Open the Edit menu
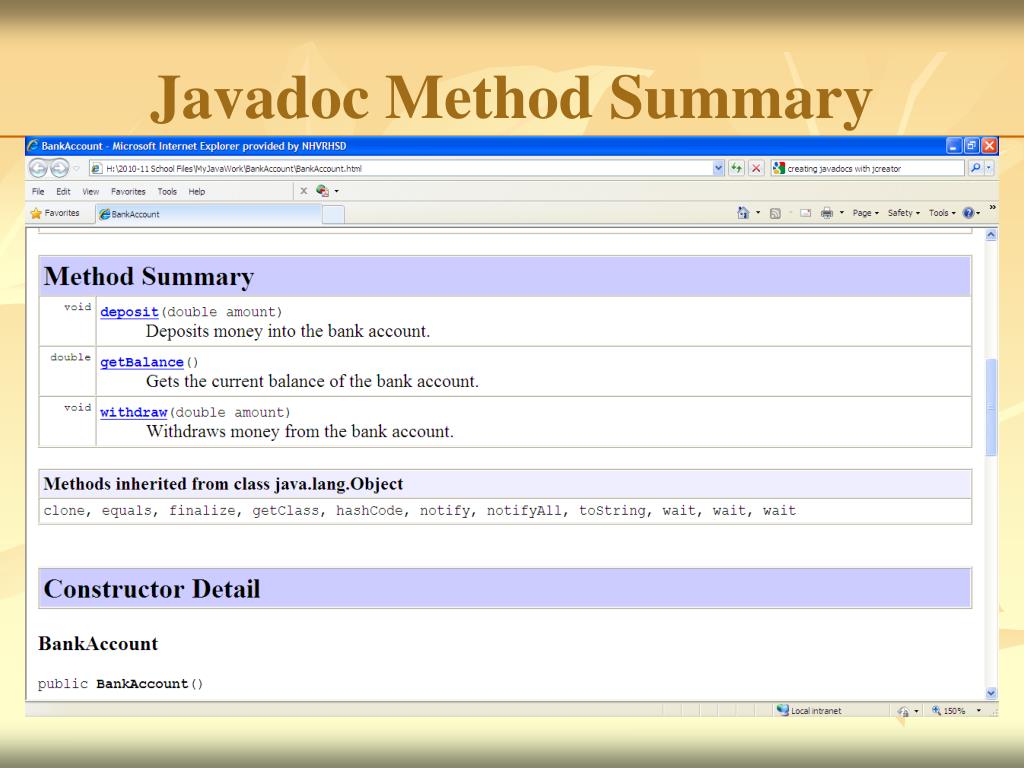The height and width of the screenshot is (768, 1024). 63,191
